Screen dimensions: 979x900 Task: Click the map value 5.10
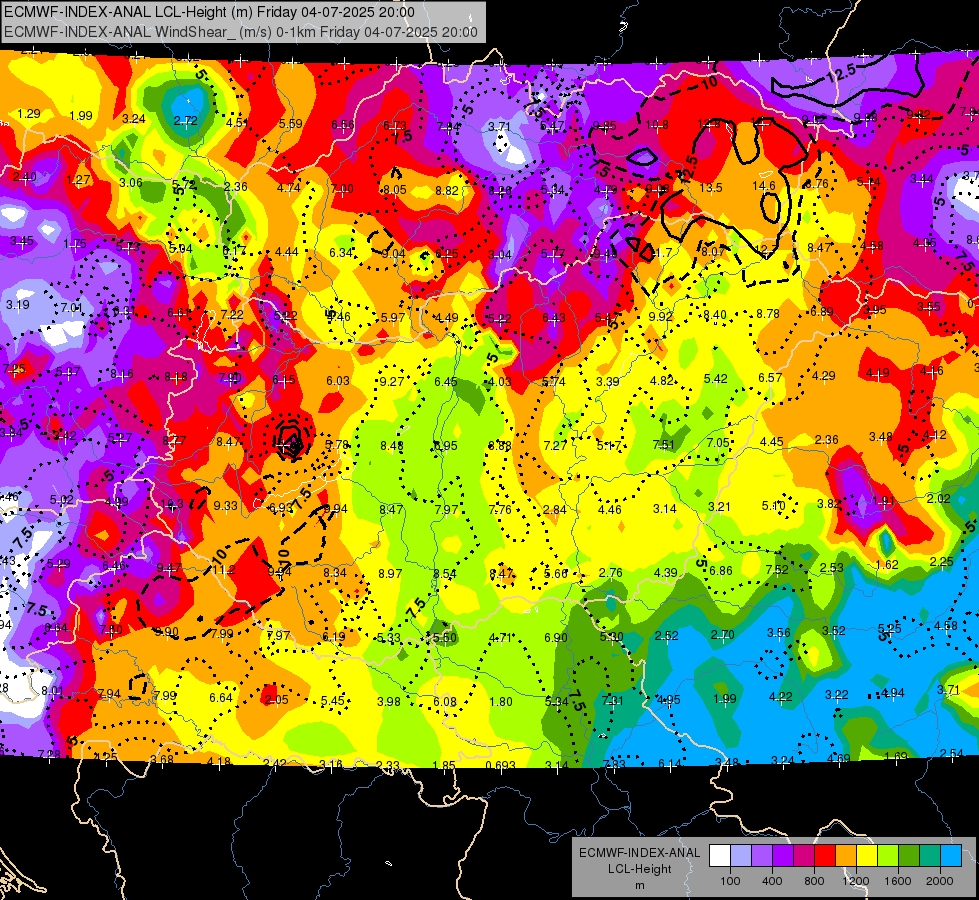[x=773, y=505]
